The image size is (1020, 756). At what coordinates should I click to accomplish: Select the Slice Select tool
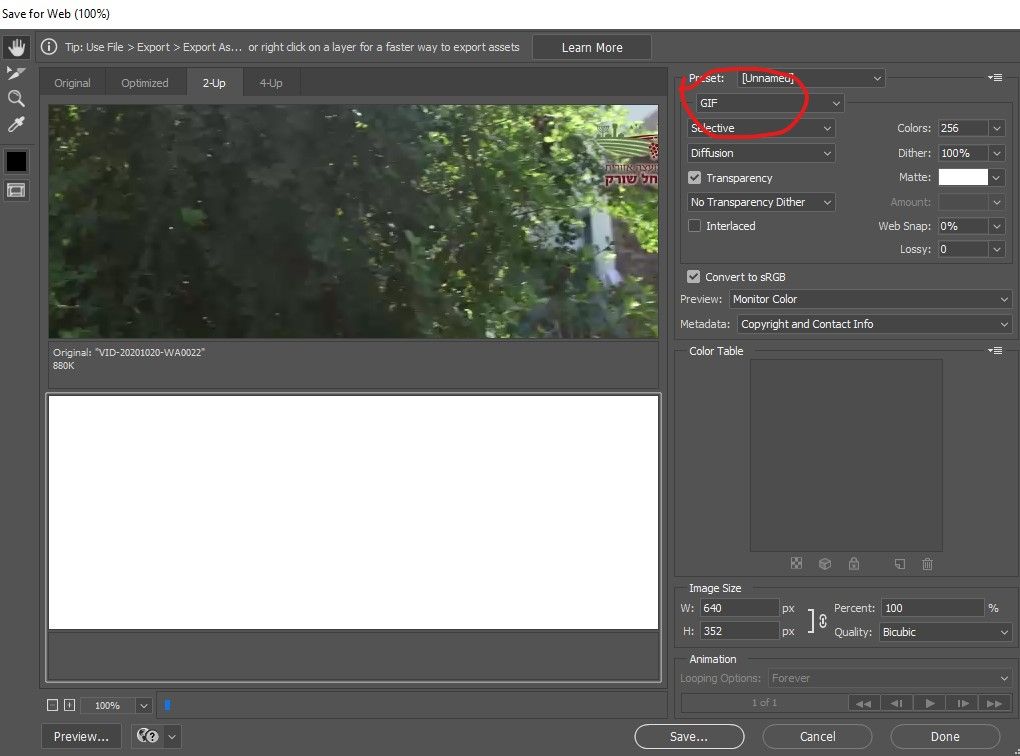click(x=16, y=73)
